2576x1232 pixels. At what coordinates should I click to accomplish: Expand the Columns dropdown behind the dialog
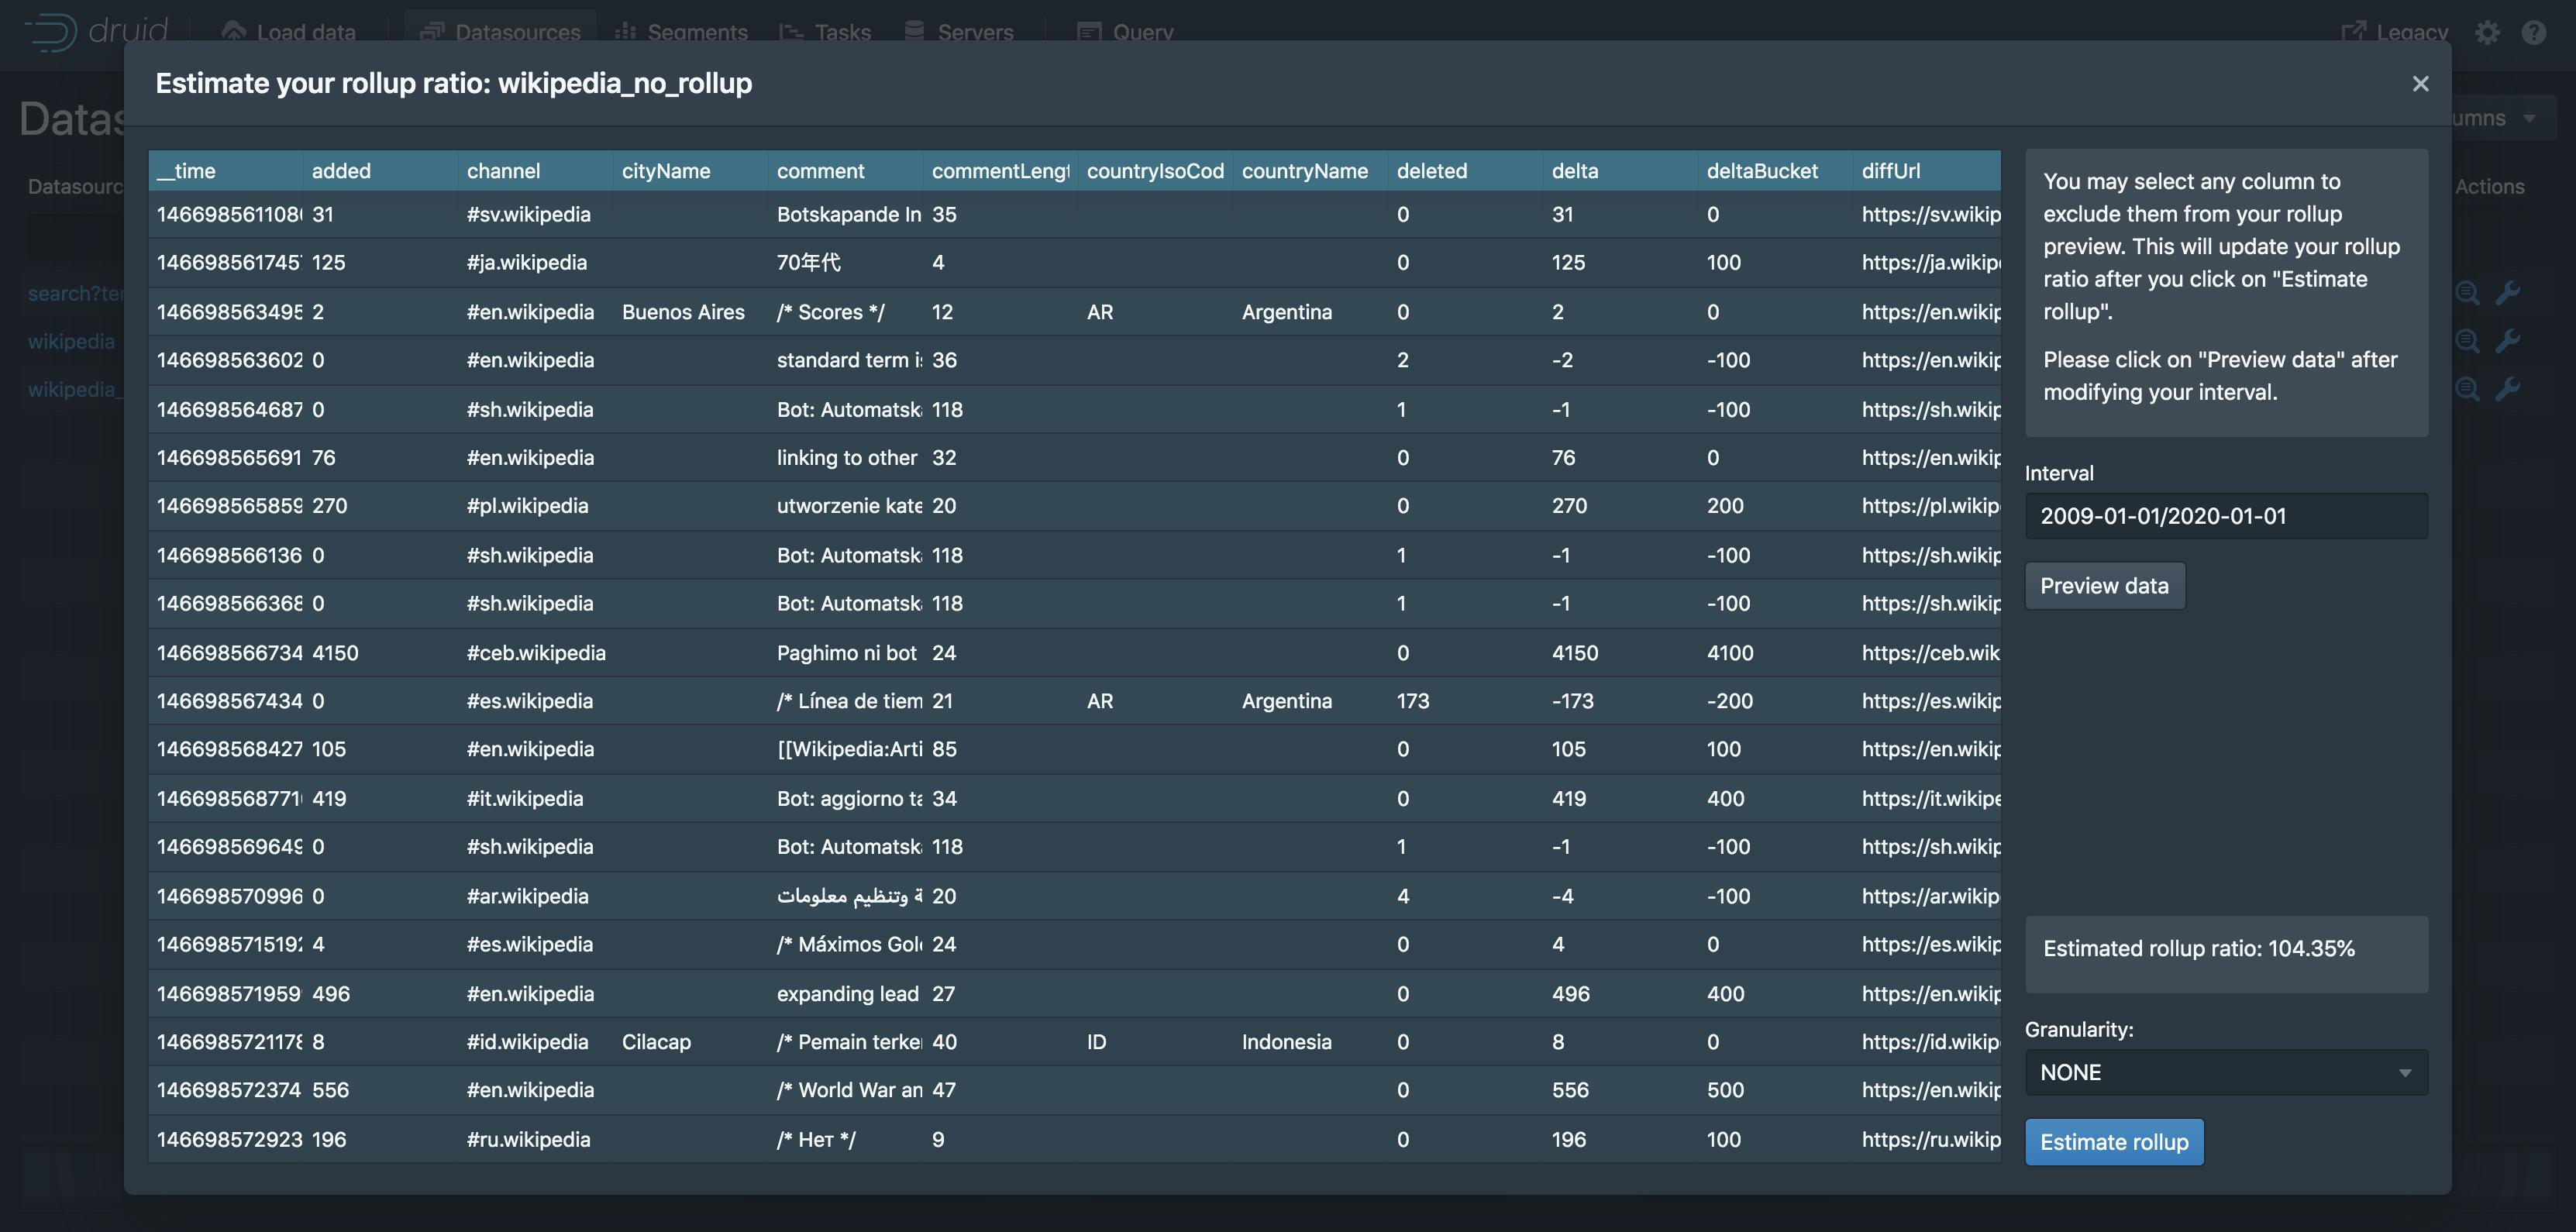tap(2500, 118)
